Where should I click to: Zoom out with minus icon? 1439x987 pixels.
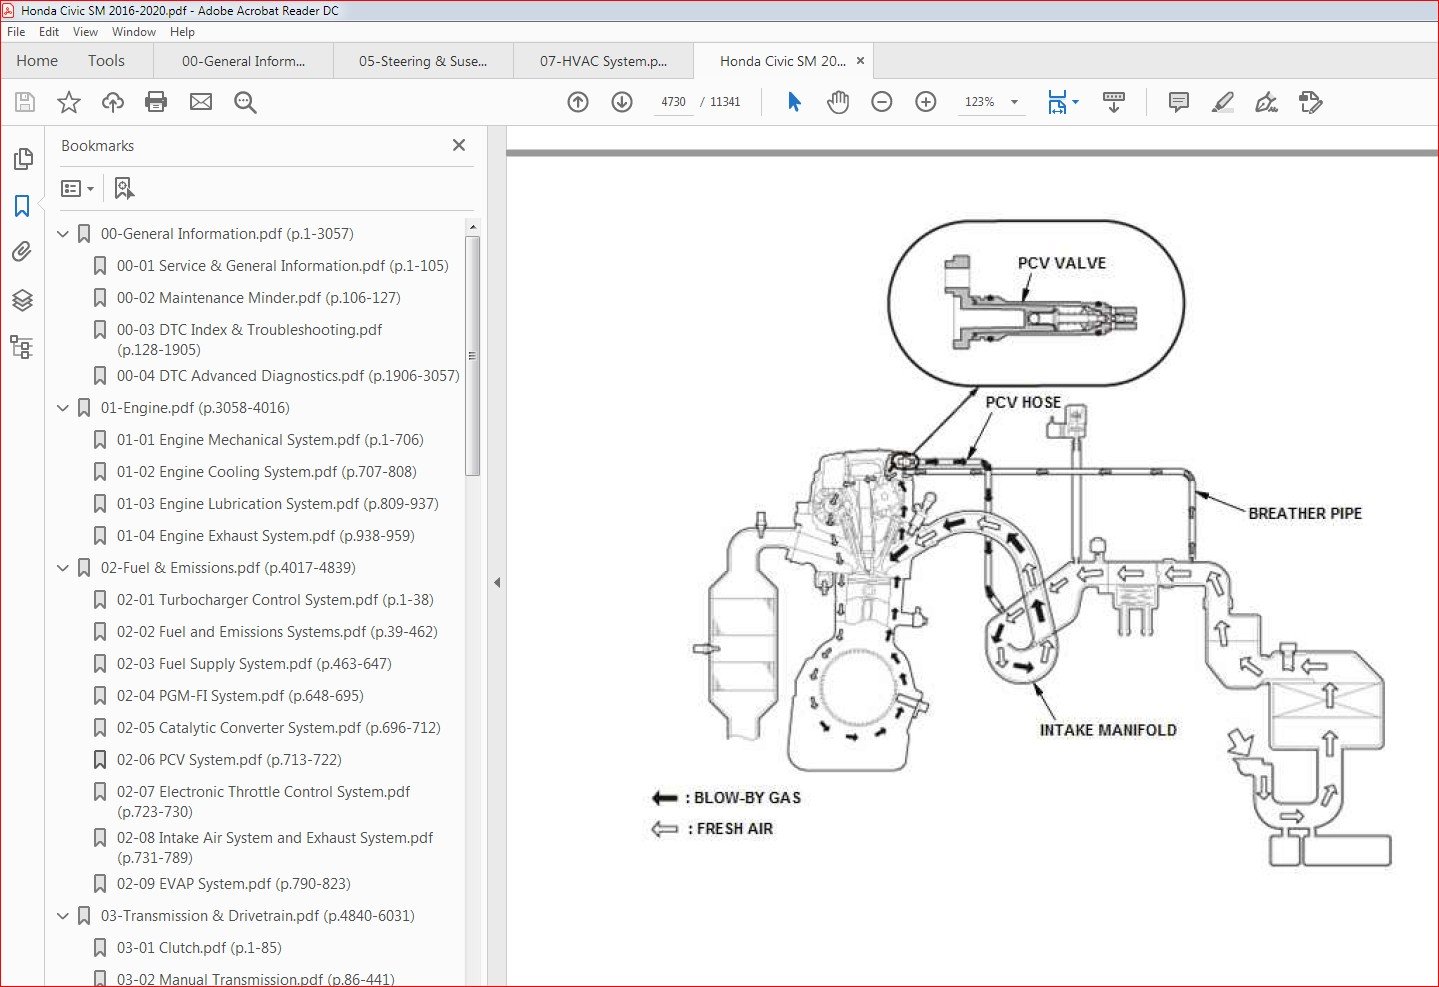point(882,102)
